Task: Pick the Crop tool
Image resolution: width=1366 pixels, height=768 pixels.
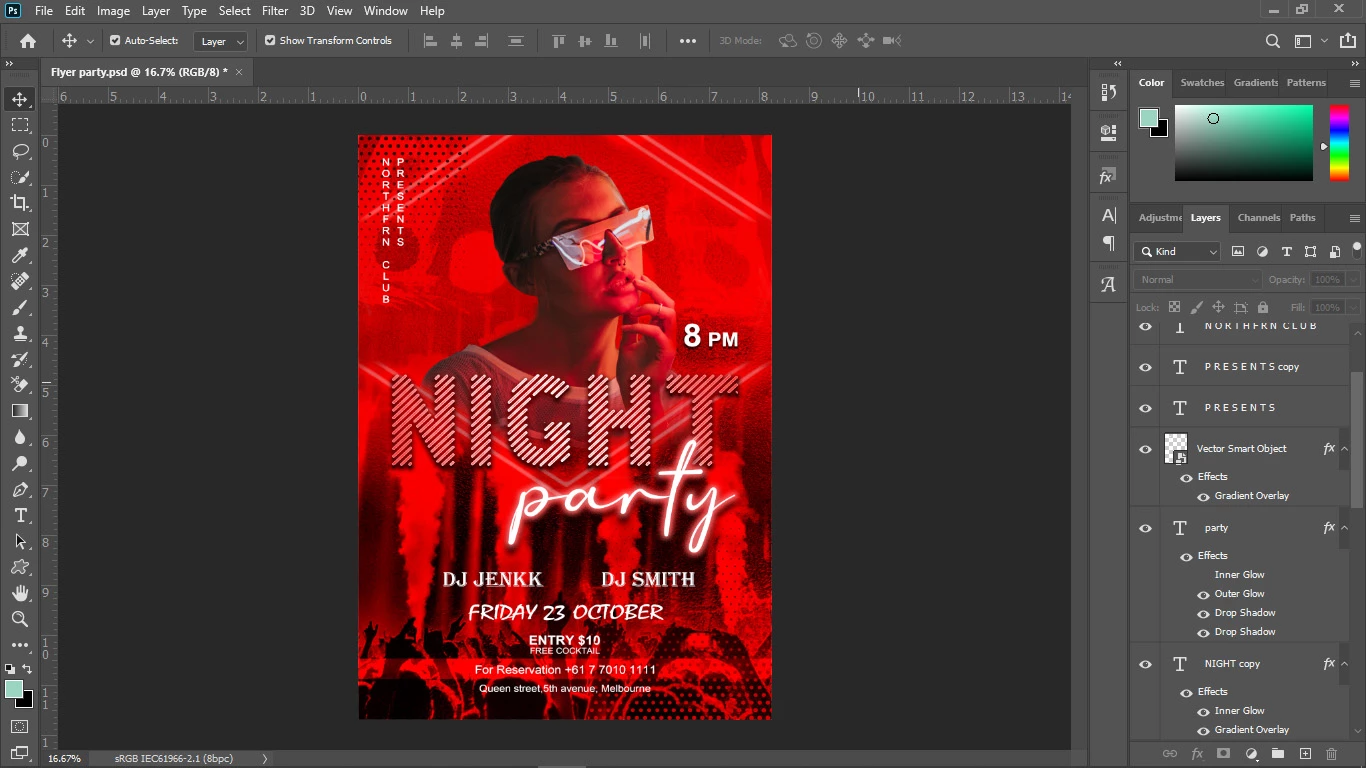Action: (x=20, y=203)
